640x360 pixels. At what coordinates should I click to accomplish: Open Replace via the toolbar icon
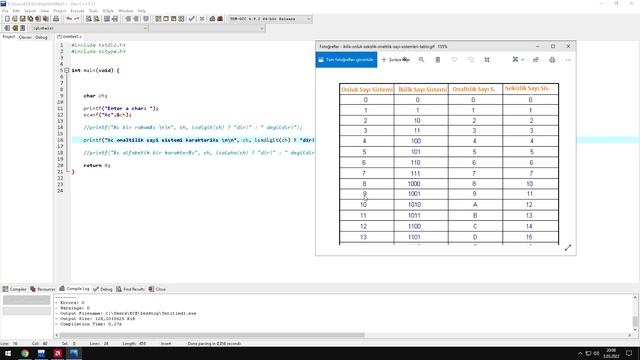point(96,19)
